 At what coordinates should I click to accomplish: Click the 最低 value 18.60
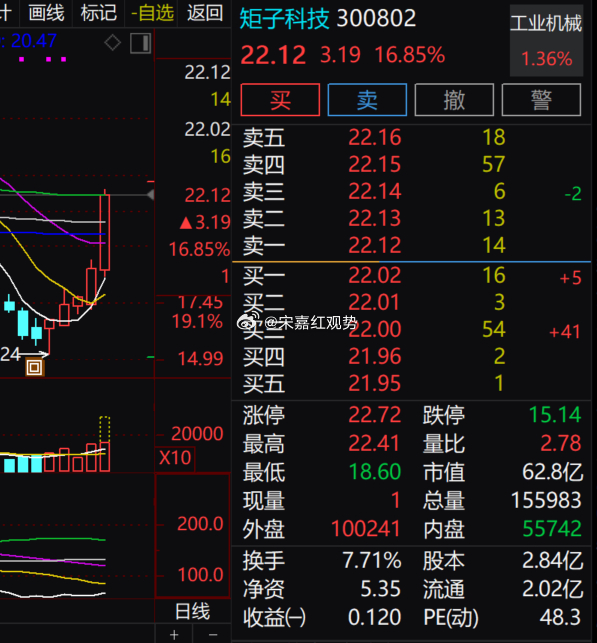[x=375, y=472]
